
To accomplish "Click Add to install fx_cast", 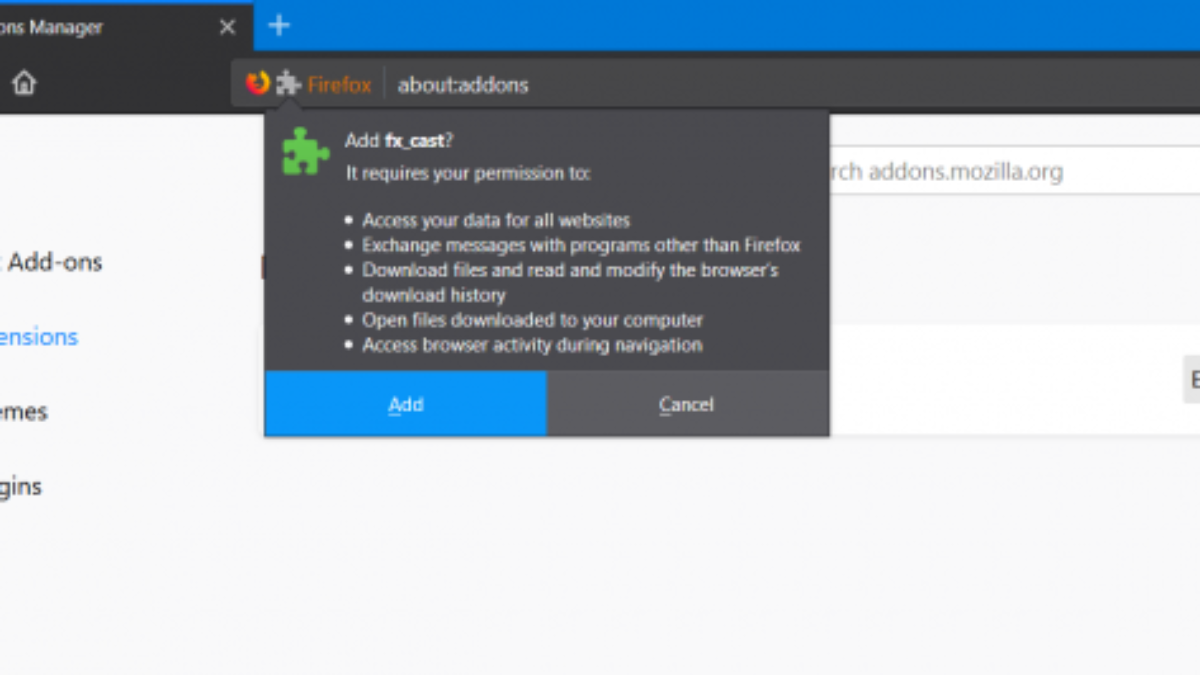I will [x=406, y=404].
